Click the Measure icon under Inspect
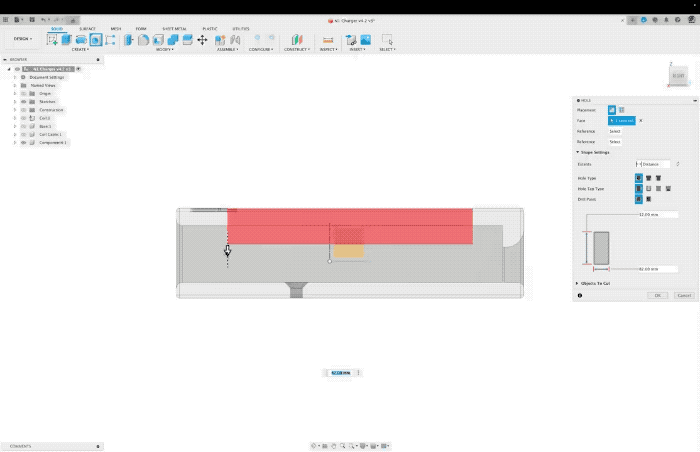The height and width of the screenshot is (452, 700). [327, 40]
